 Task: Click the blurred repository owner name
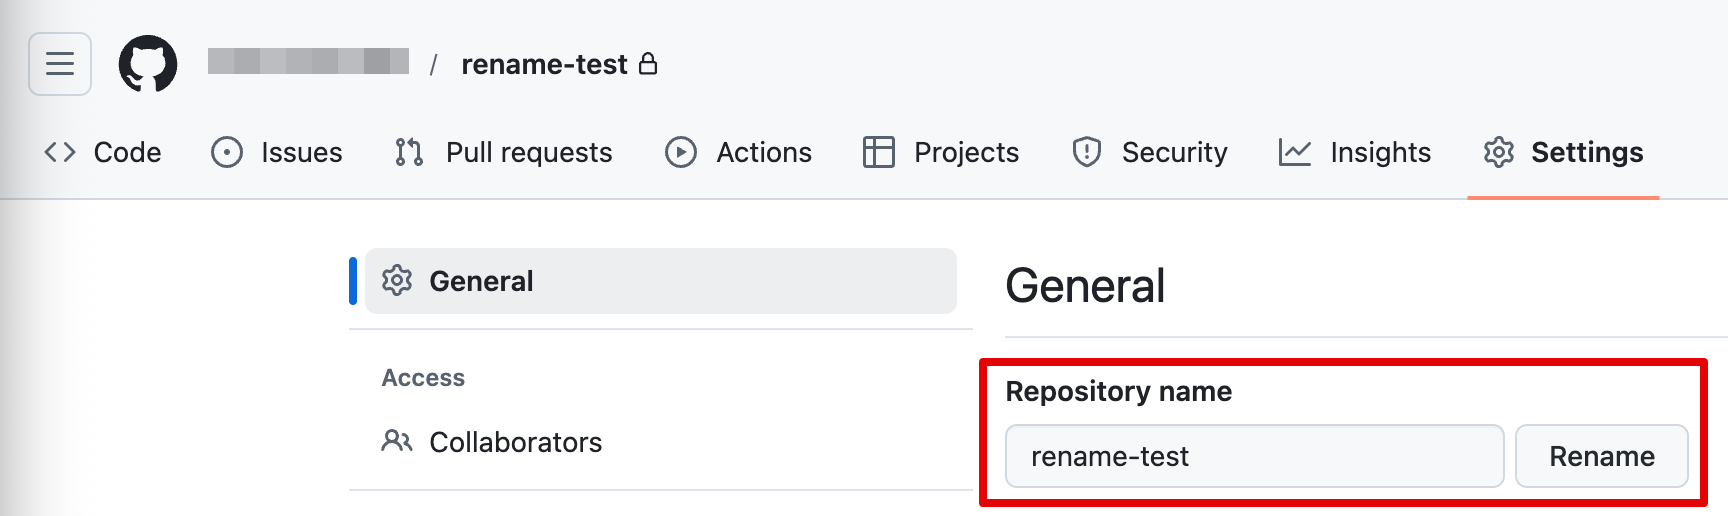click(x=308, y=62)
